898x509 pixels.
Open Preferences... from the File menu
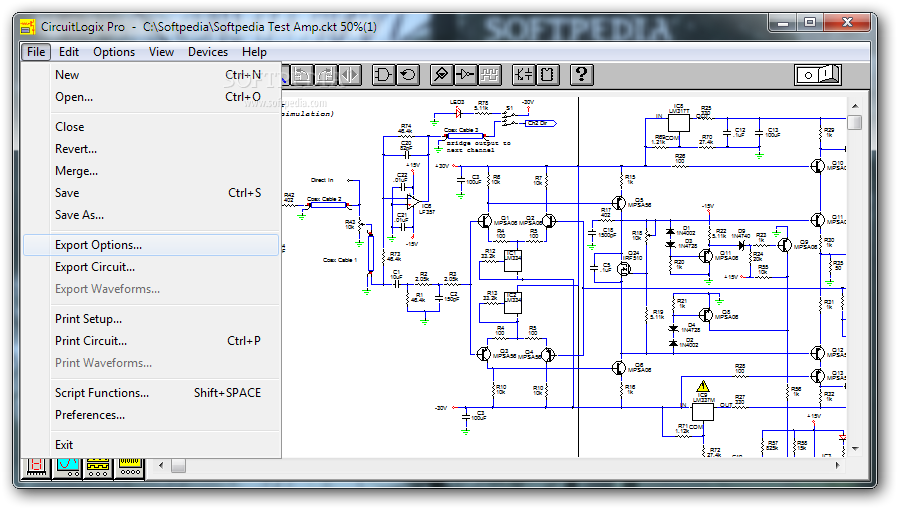(152, 415)
